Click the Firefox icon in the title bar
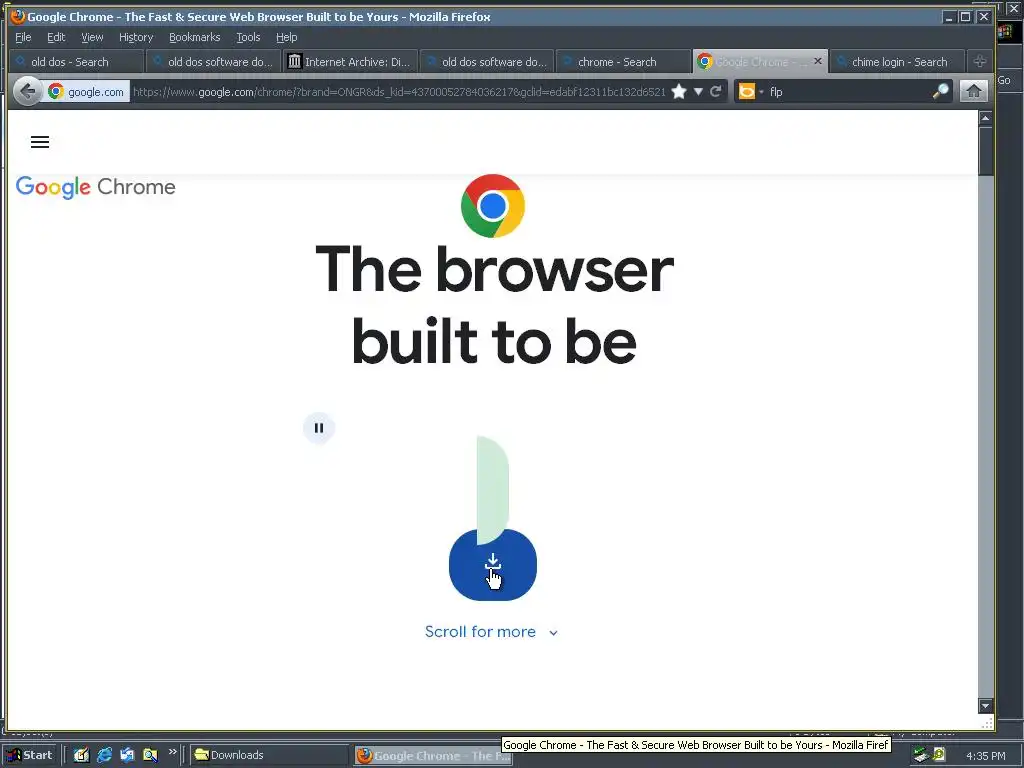This screenshot has width=1024, height=768. tap(18, 16)
